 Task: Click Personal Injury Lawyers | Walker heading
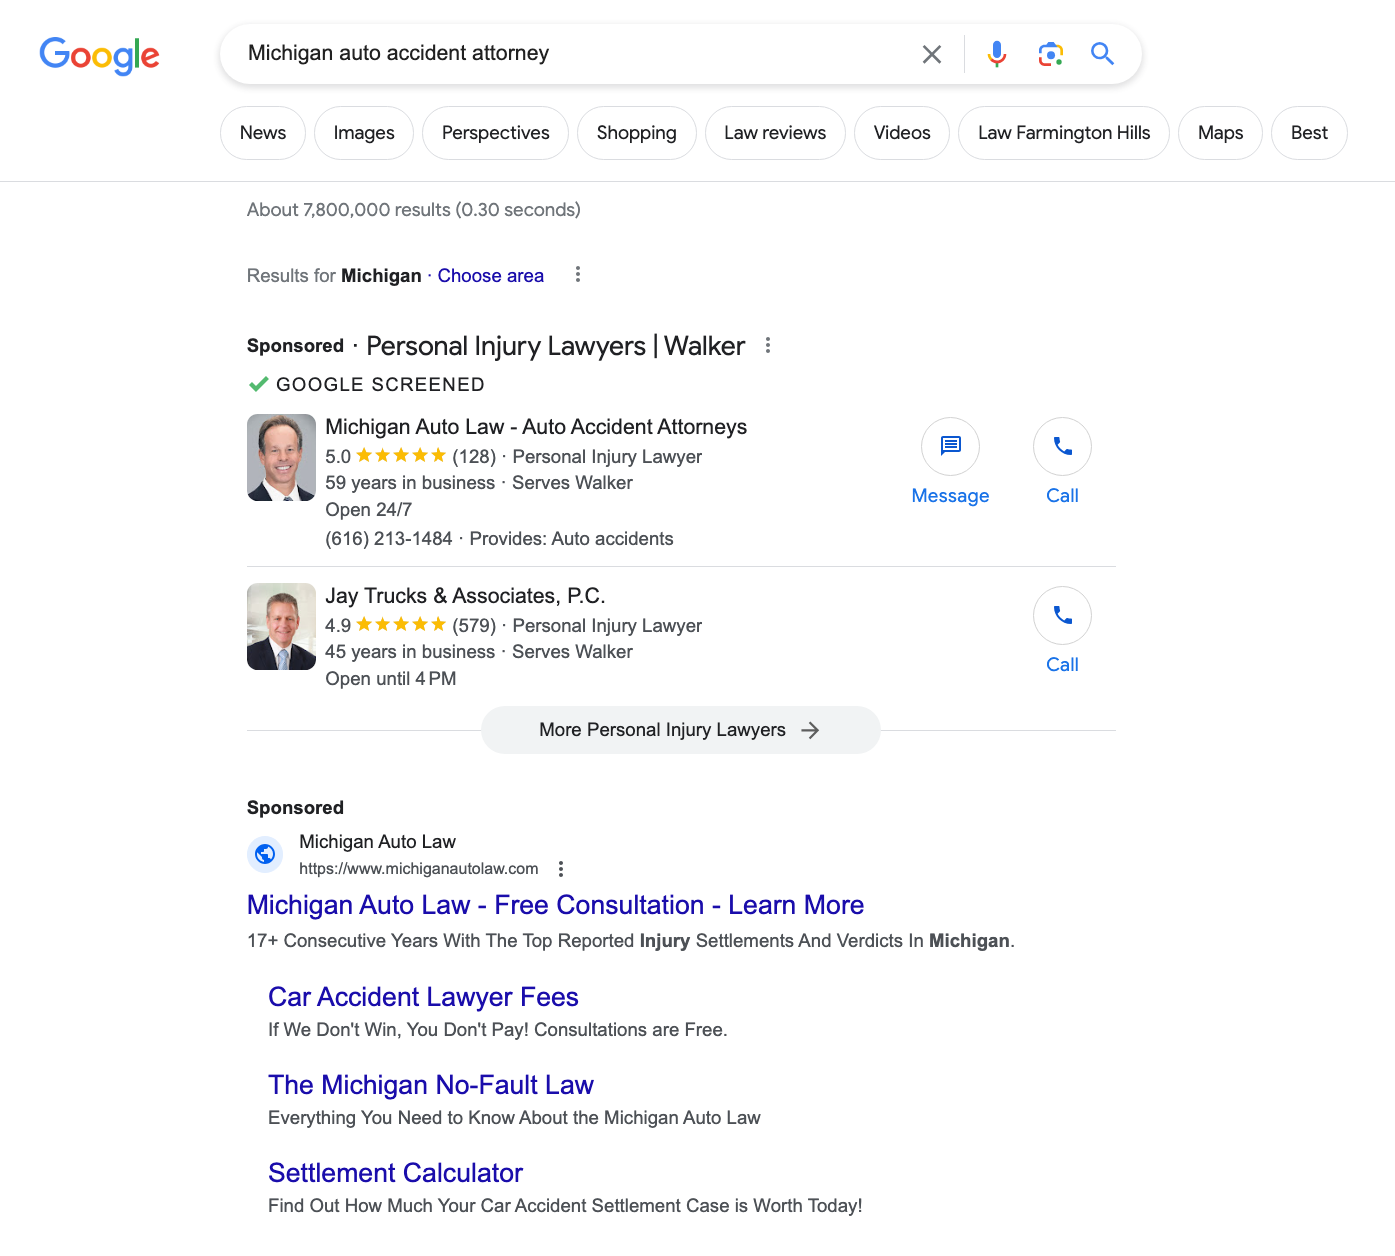pos(555,346)
